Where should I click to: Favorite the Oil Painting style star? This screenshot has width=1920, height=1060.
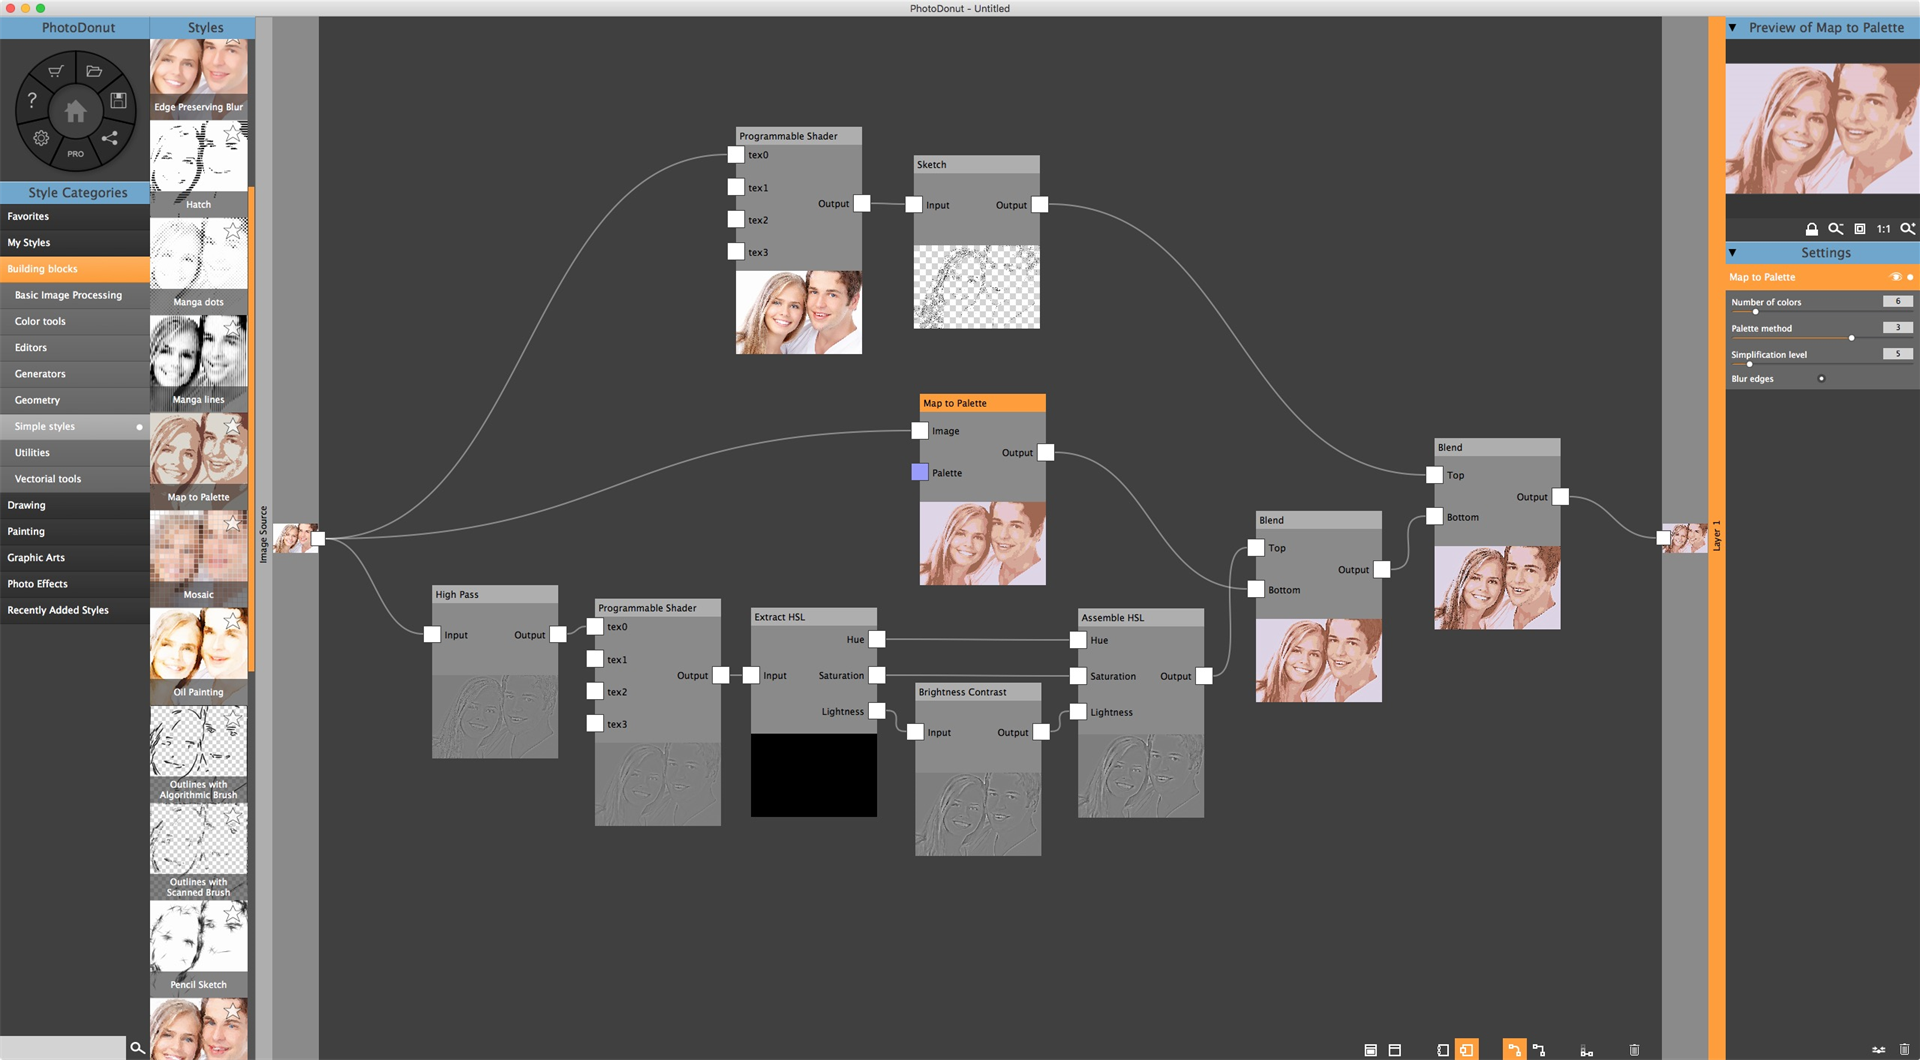233,622
